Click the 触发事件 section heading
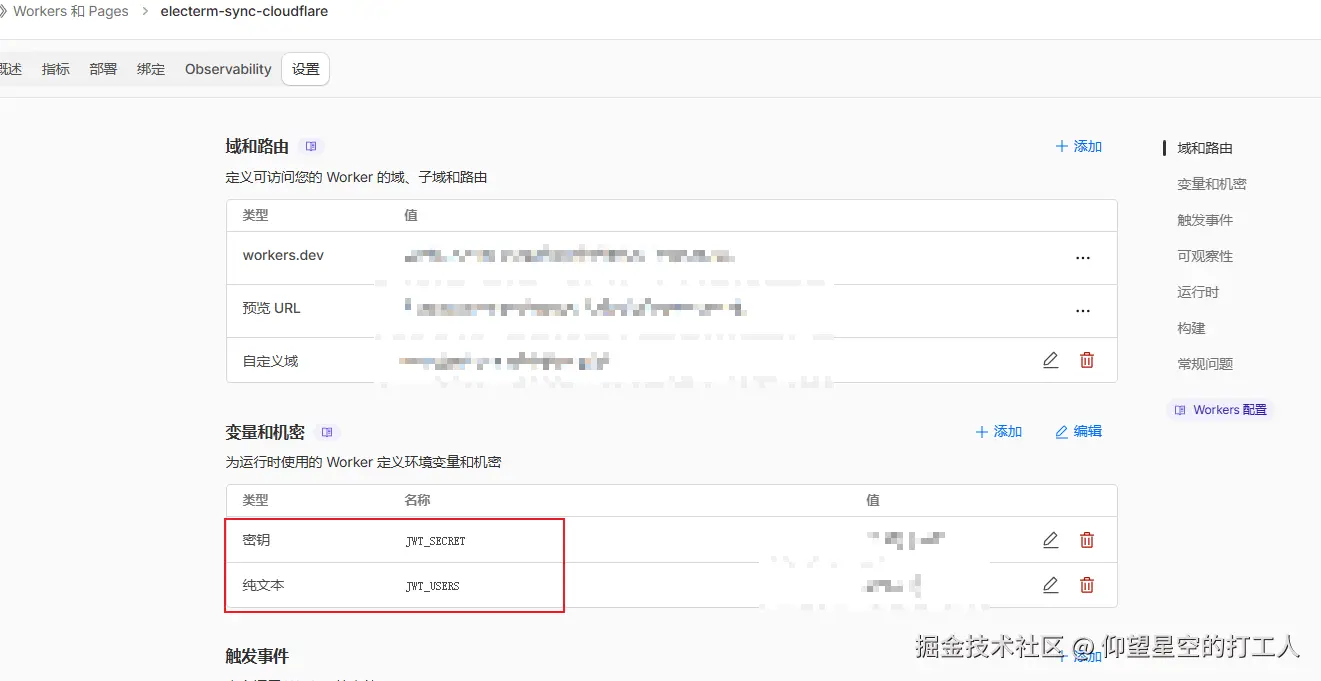 pos(257,656)
